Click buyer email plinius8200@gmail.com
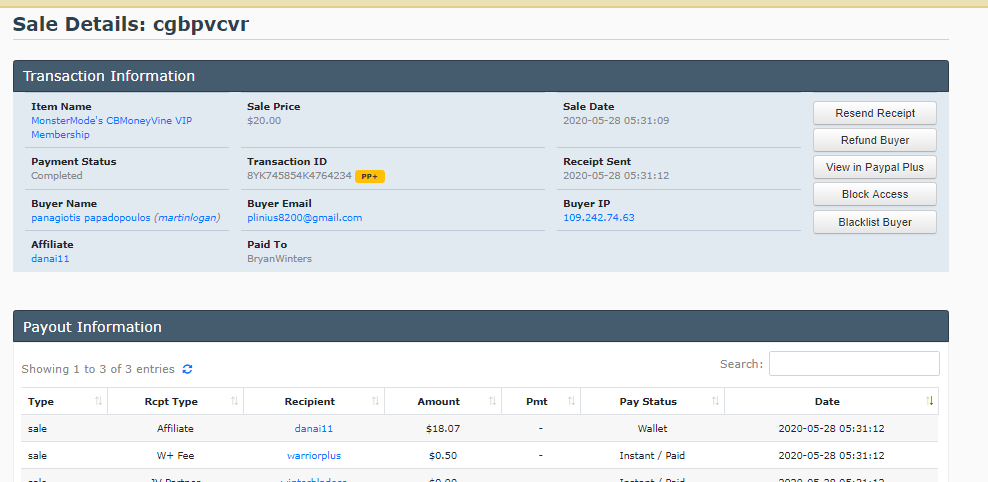This screenshot has height=482, width=988. click(x=304, y=218)
